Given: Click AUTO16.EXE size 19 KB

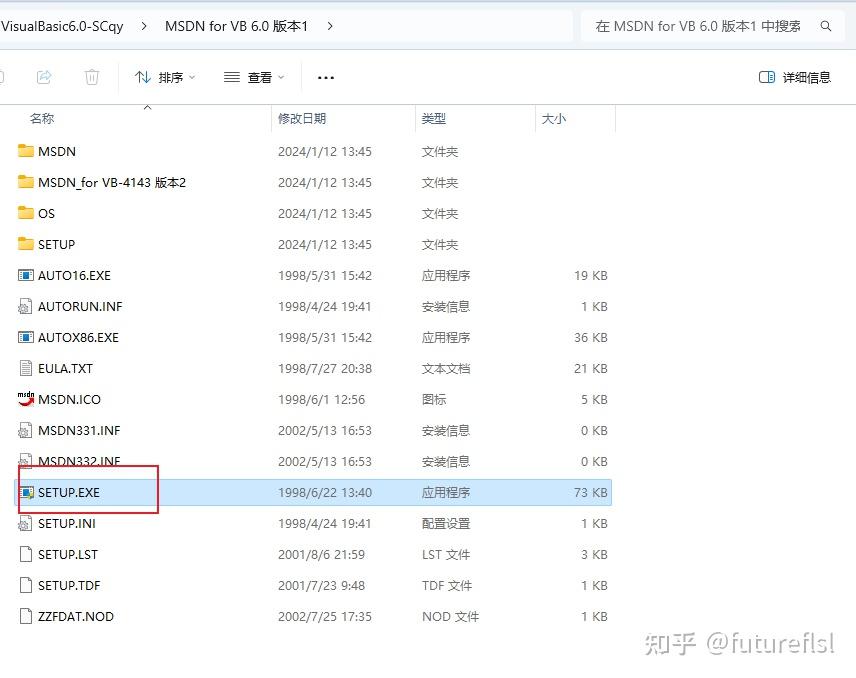Looking at the screenshot, I should [x=591, y=276].
